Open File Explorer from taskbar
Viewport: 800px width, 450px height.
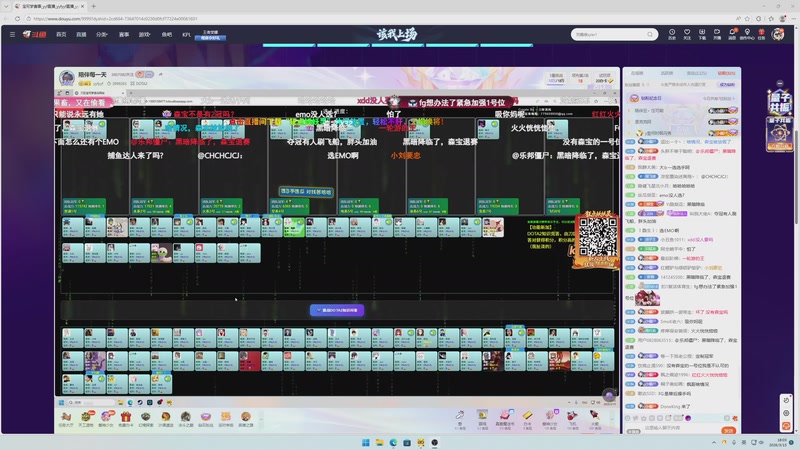point(379,442)
